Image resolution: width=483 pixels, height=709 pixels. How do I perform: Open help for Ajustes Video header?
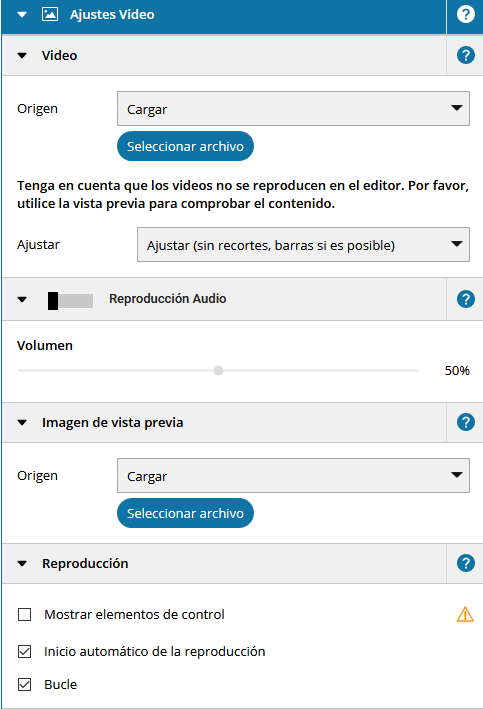pyautogui.click(x=465, y=14)
